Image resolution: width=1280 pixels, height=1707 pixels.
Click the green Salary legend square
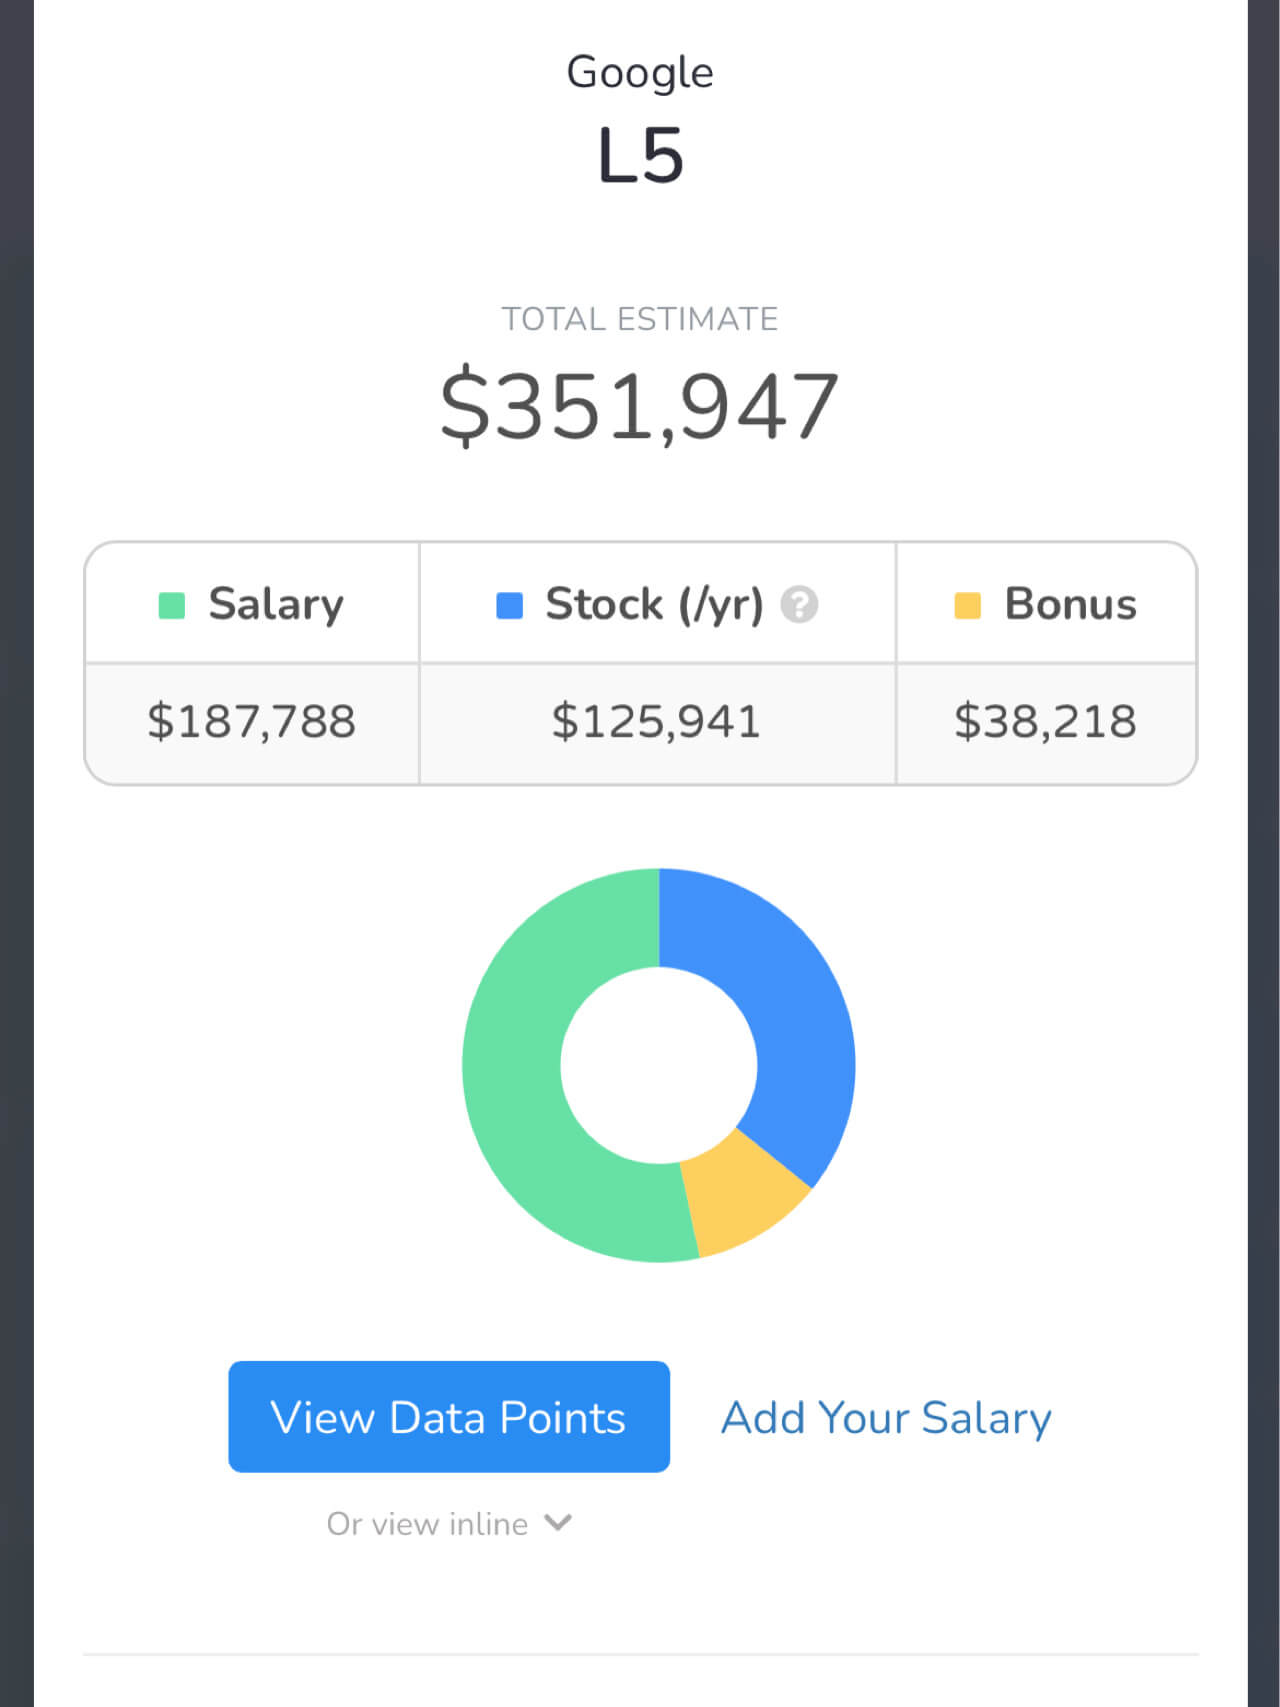coord(172,606)
